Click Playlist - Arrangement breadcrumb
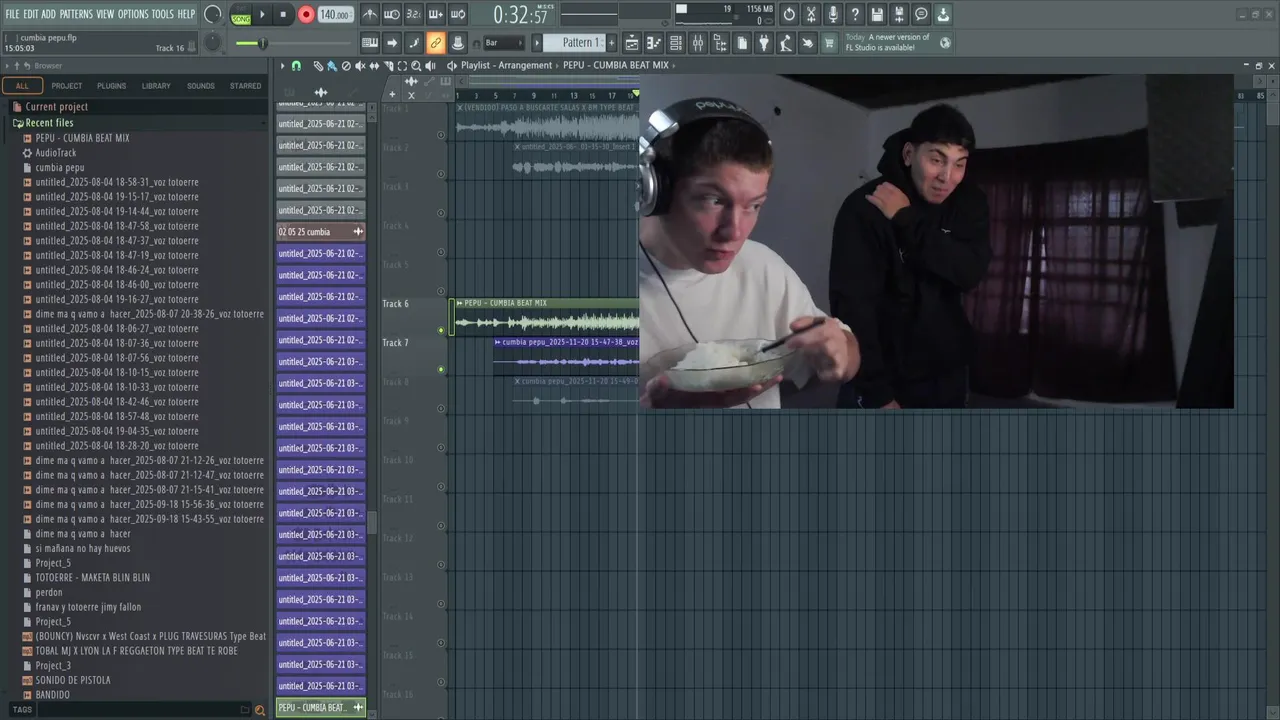 coord(506,65)
